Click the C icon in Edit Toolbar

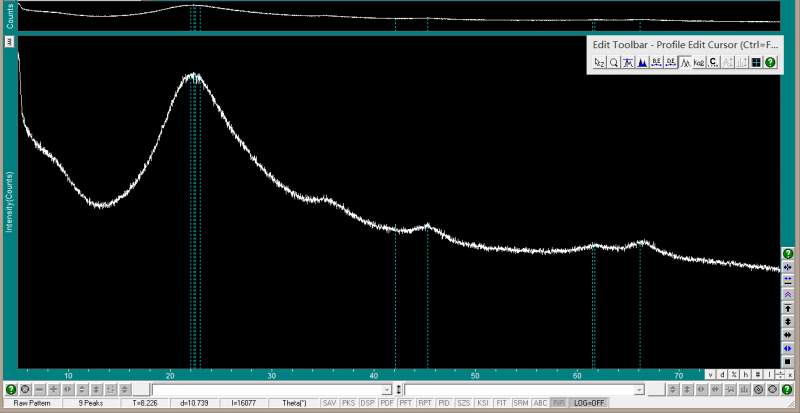click(713, 62)
